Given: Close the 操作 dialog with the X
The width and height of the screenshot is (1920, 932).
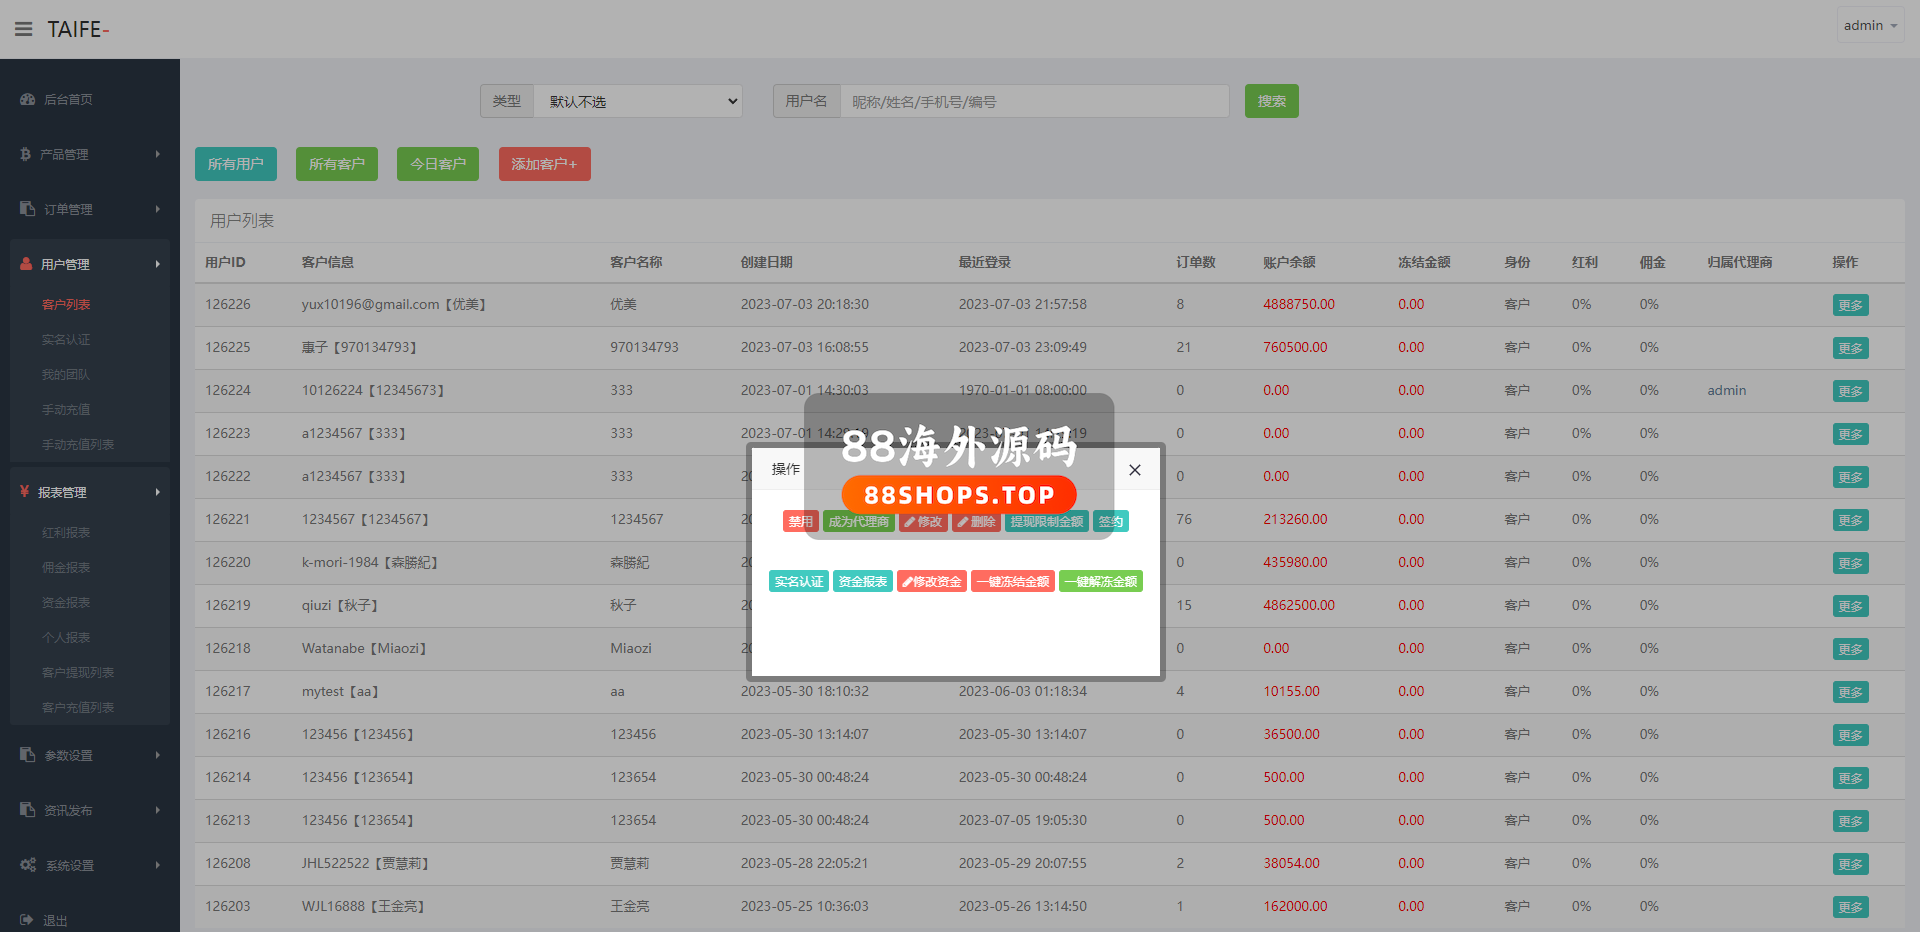Looking at the screenshot, I should coord(1134,470).
